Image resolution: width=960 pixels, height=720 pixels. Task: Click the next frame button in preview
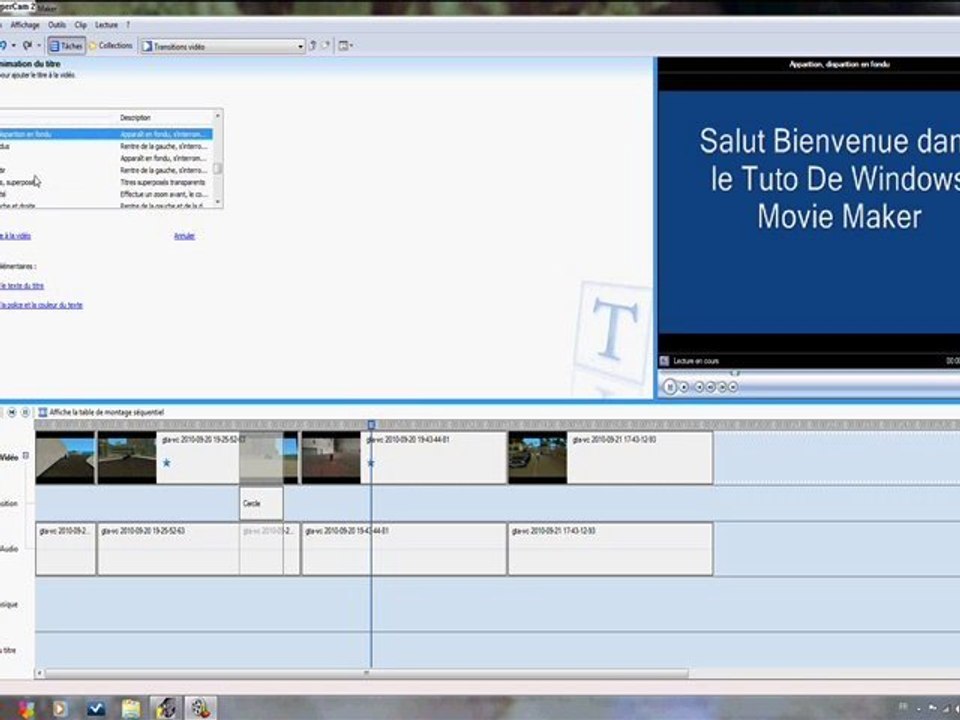722,387
